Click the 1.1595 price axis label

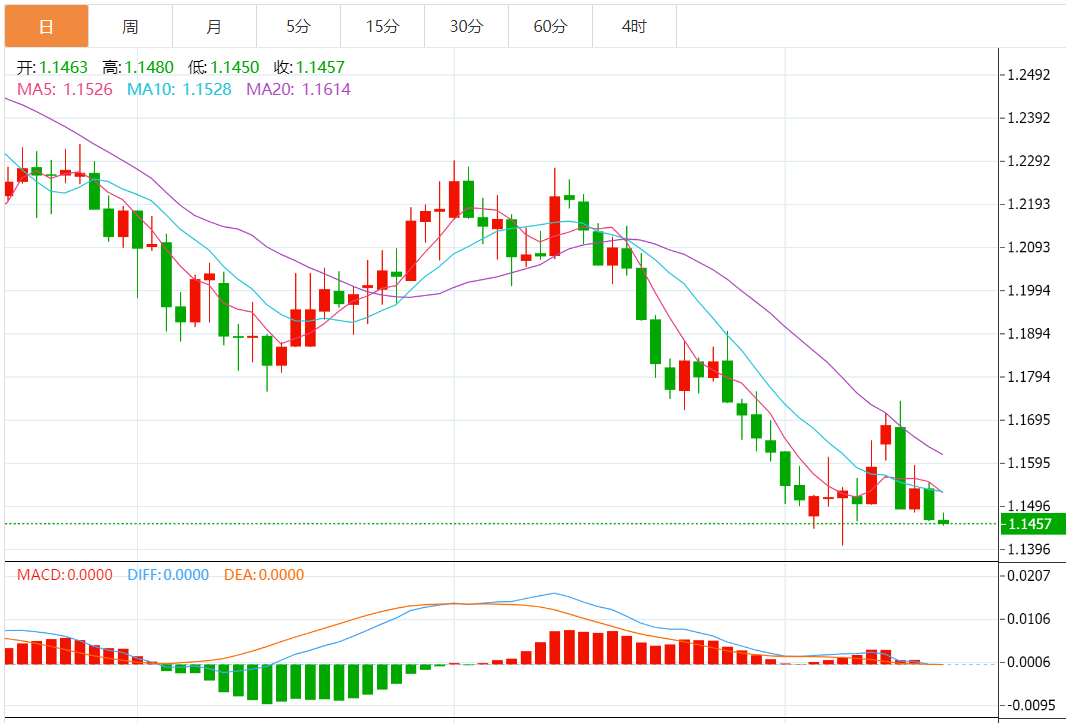(1030, 463)
